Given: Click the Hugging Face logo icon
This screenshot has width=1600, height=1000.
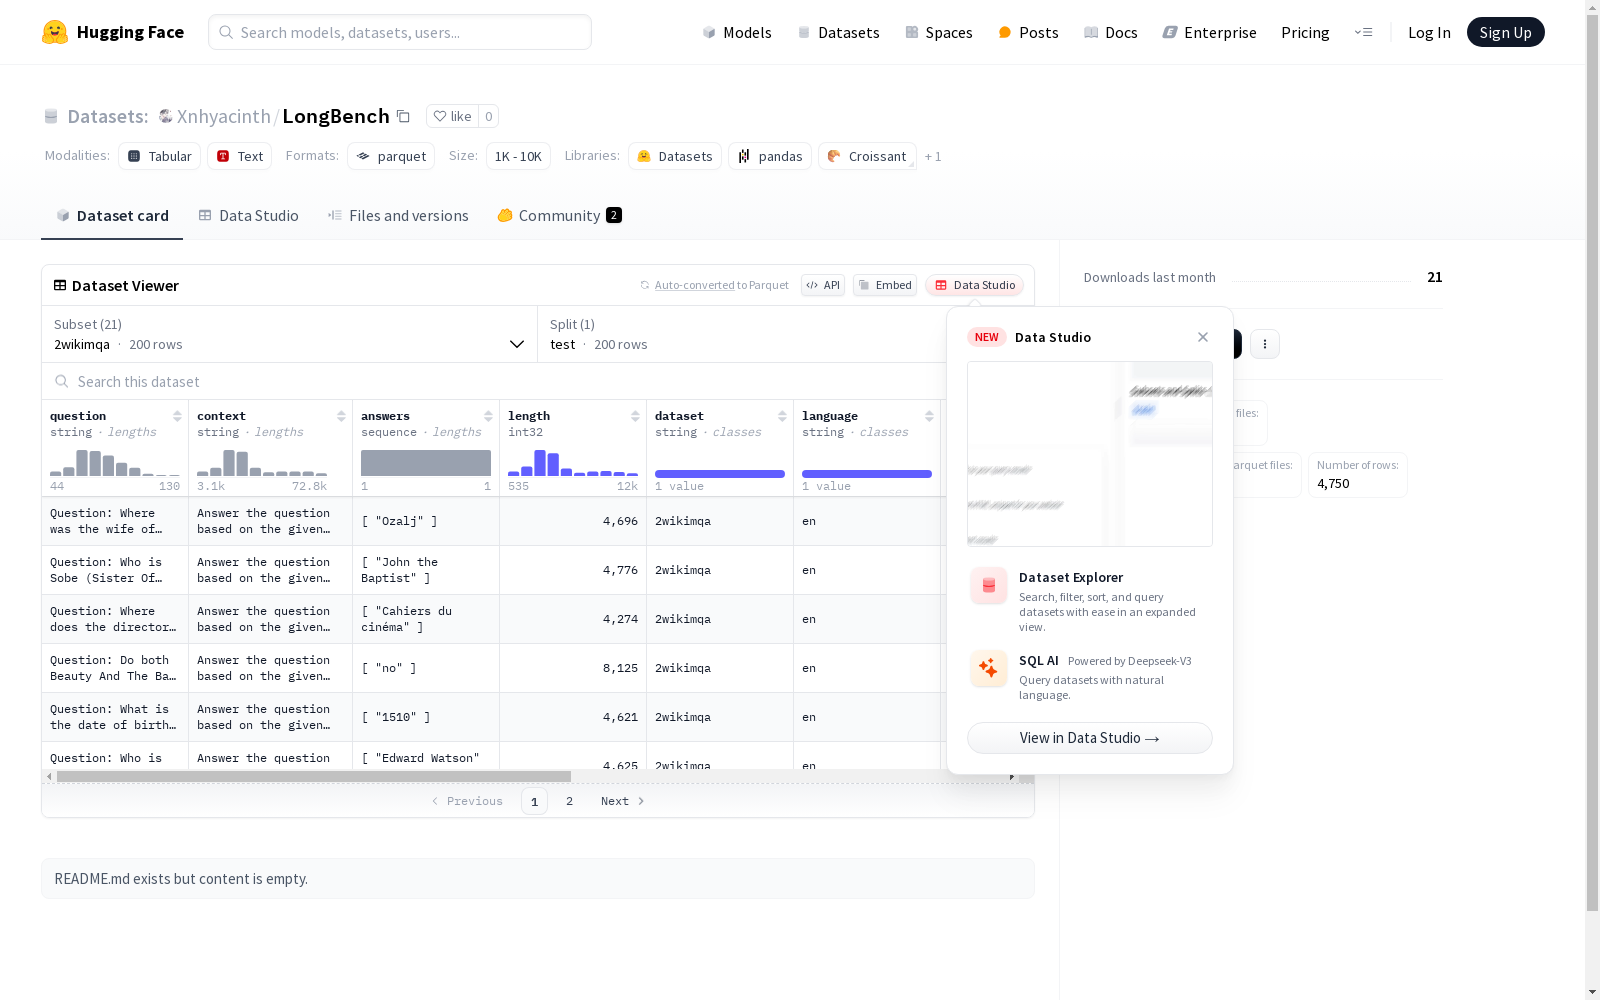Looking at the screenshot, I should (55, 32).
